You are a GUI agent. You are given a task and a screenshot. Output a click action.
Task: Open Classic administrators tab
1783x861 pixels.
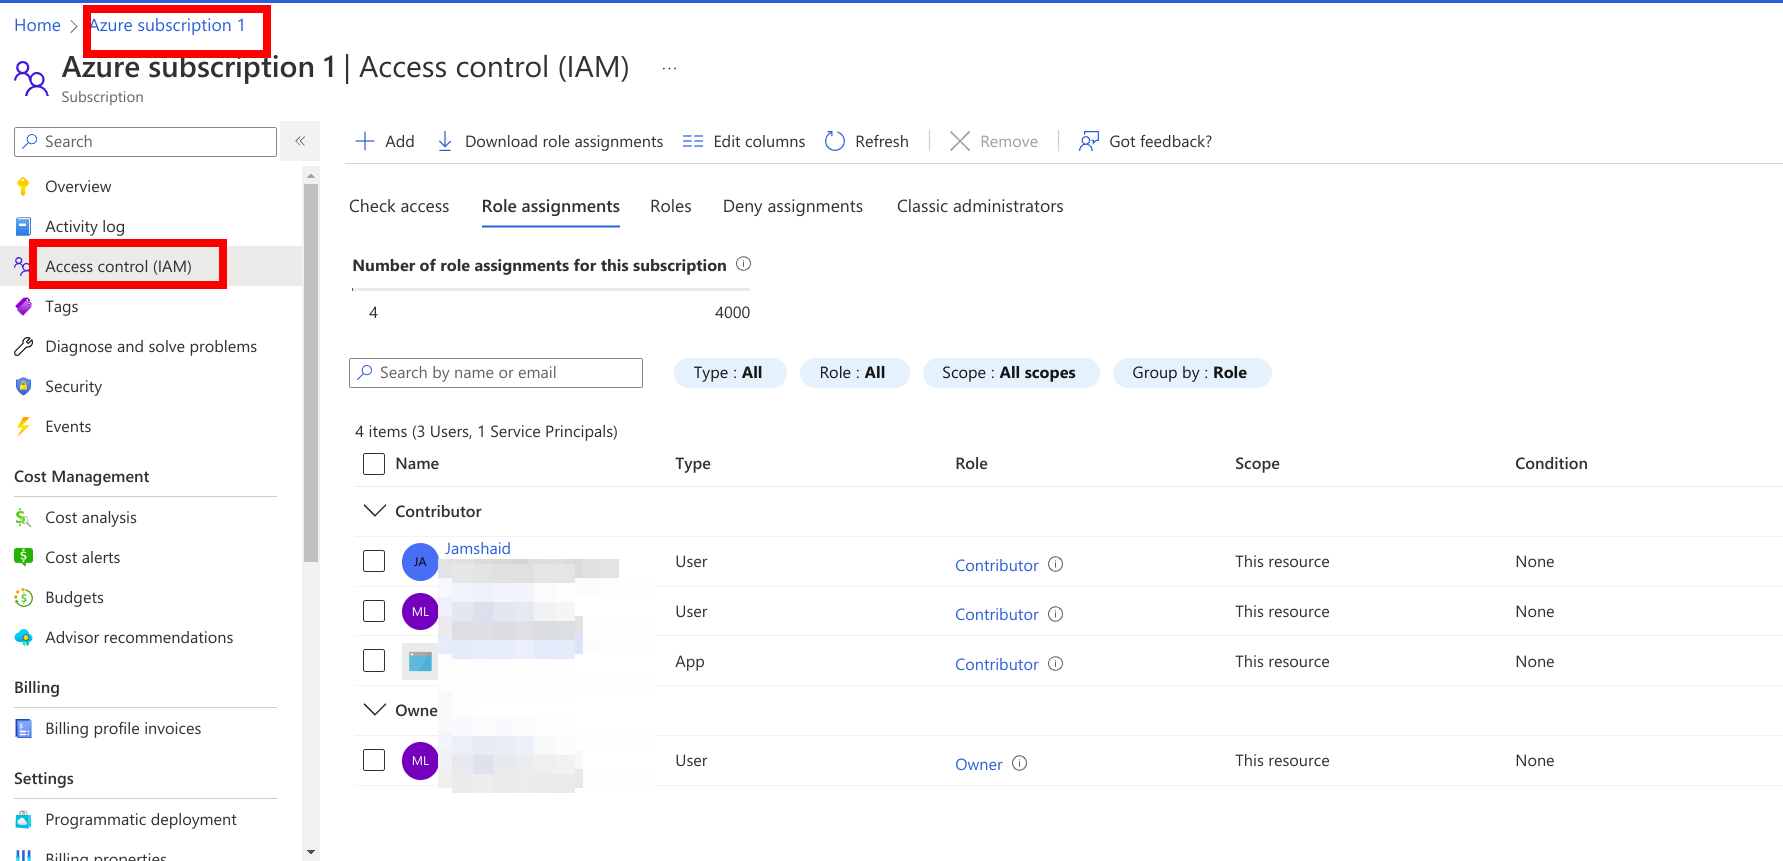(980, 206)
